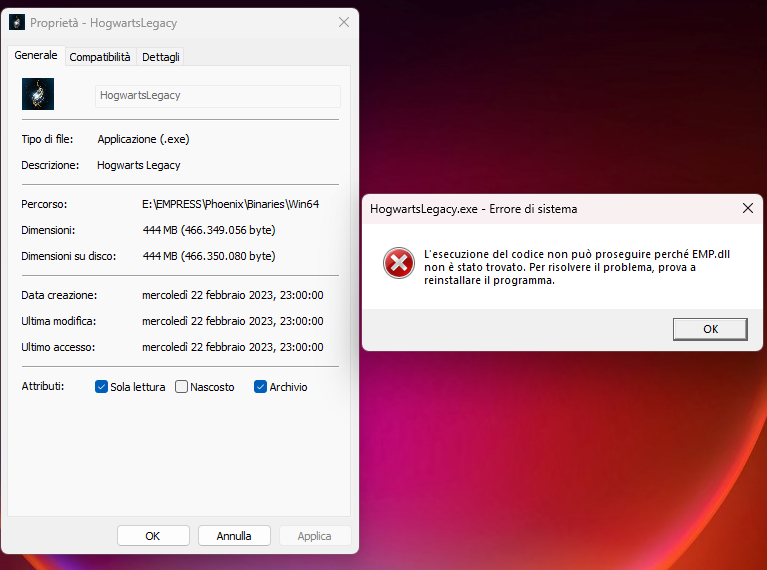Image resolution: width=767 pixels, height=570 pixels.
Task: Click the Attributi label
Action: click(x=43, y=386)
